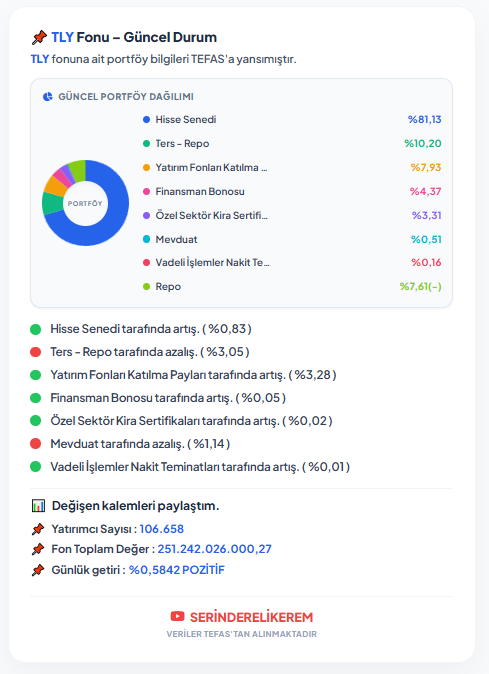Image resolution: width=489 pixels, height=674 pixels.
Task: Click the Fon Toplam Değer value 251.242.026.000,27
Action: (214, 549)
